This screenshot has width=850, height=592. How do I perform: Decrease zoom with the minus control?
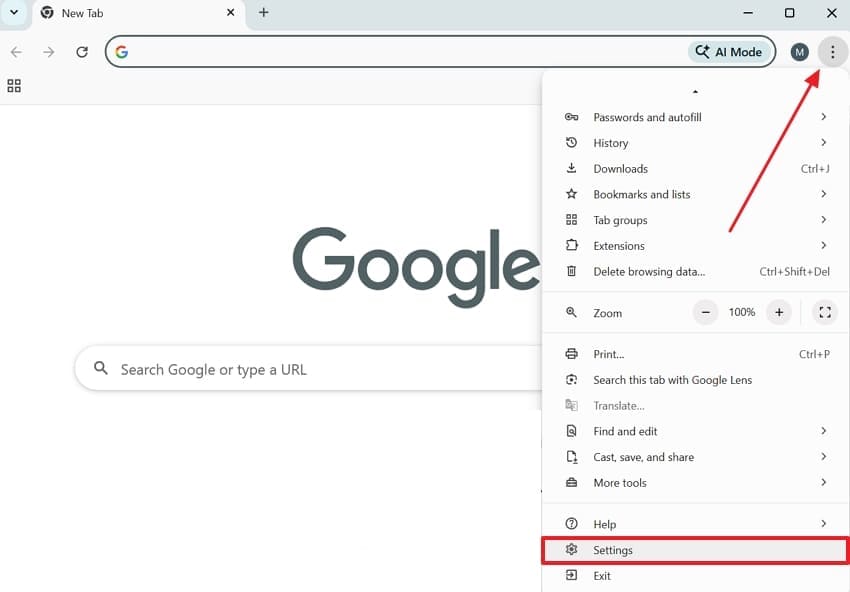(x=705, y=312)
